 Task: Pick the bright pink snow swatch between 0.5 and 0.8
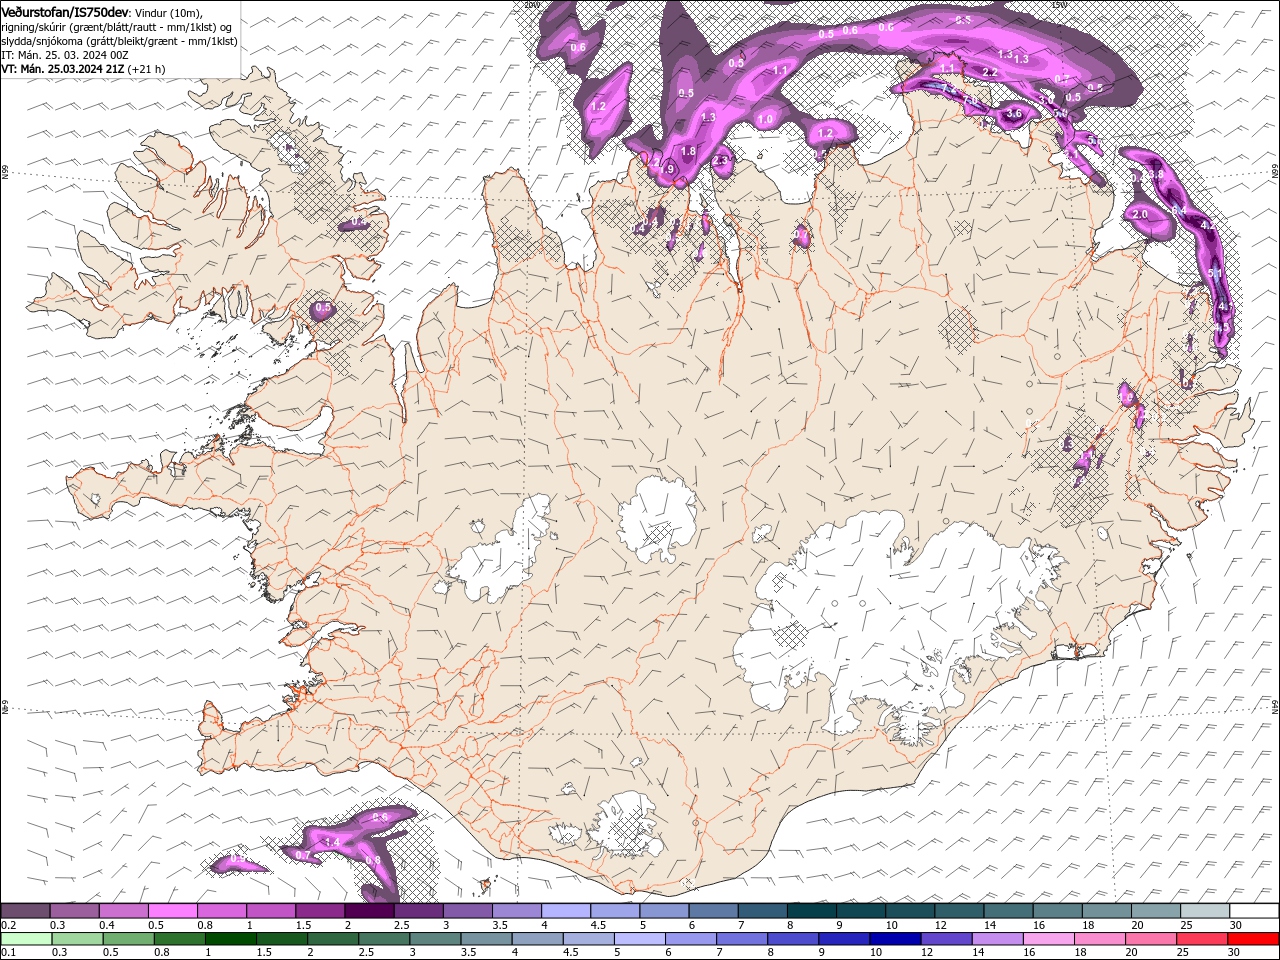click(173, 911)
